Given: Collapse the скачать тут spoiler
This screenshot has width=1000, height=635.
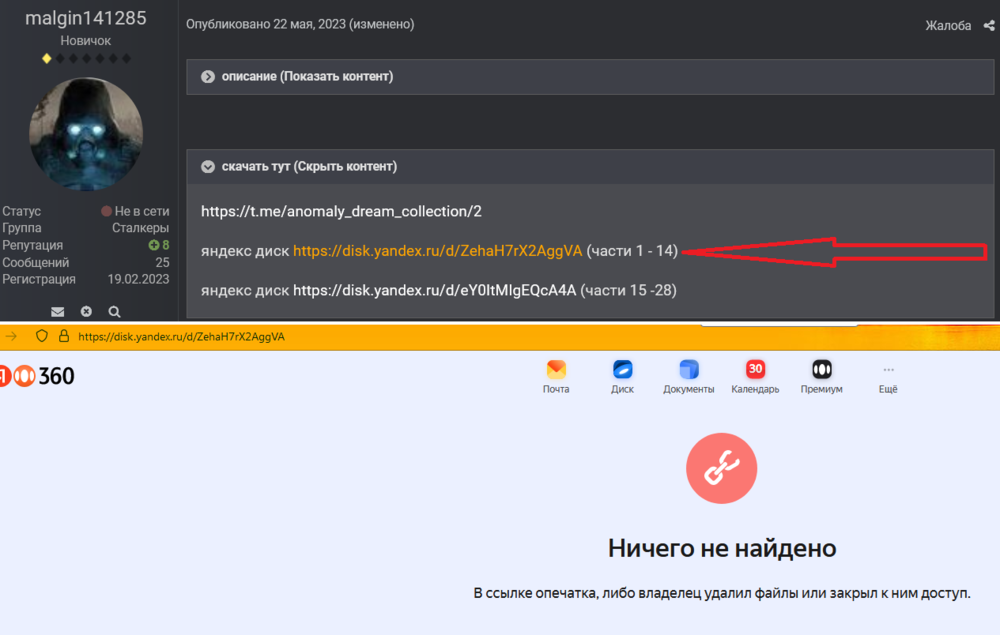Looking at the screenshot, I should pyautogui.click(x=590, y=167).
